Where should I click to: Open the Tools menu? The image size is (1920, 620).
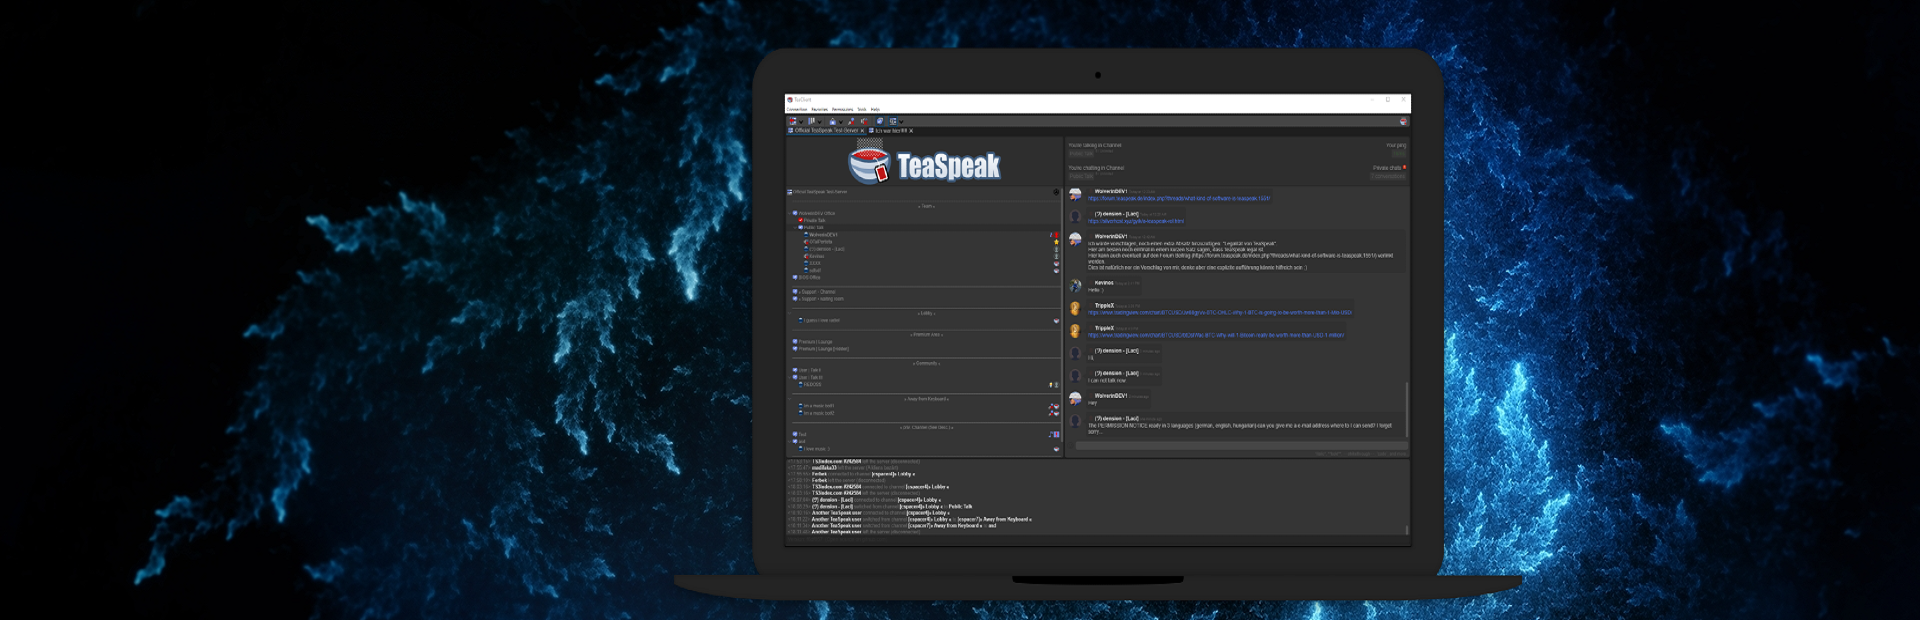[x=862, y=110]
